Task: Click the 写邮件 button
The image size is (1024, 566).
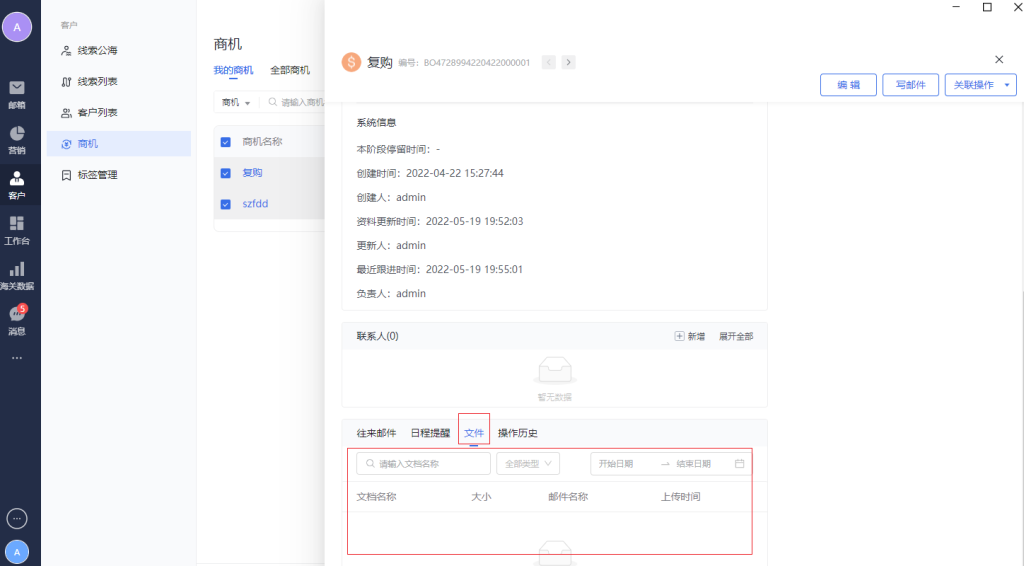Action: (x=910, y=85)
